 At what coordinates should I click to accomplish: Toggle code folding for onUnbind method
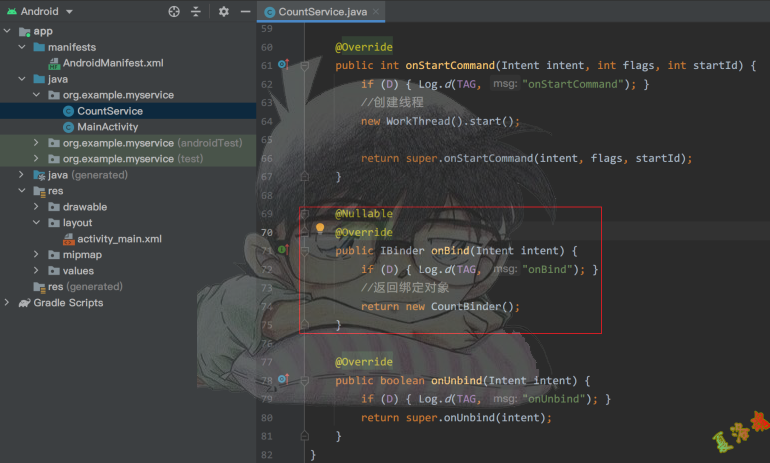(305, 380)
